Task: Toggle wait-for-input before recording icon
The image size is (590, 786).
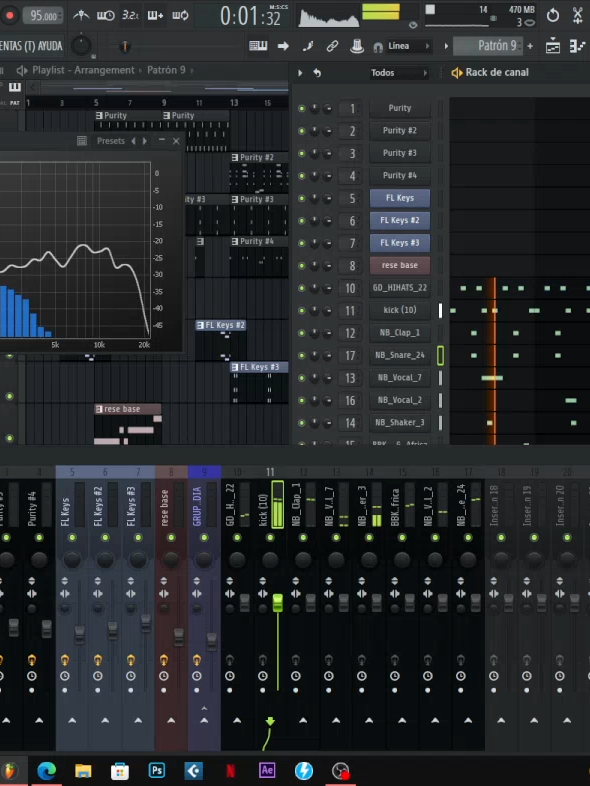Action: pyautogui.click(x=105, y=16)
